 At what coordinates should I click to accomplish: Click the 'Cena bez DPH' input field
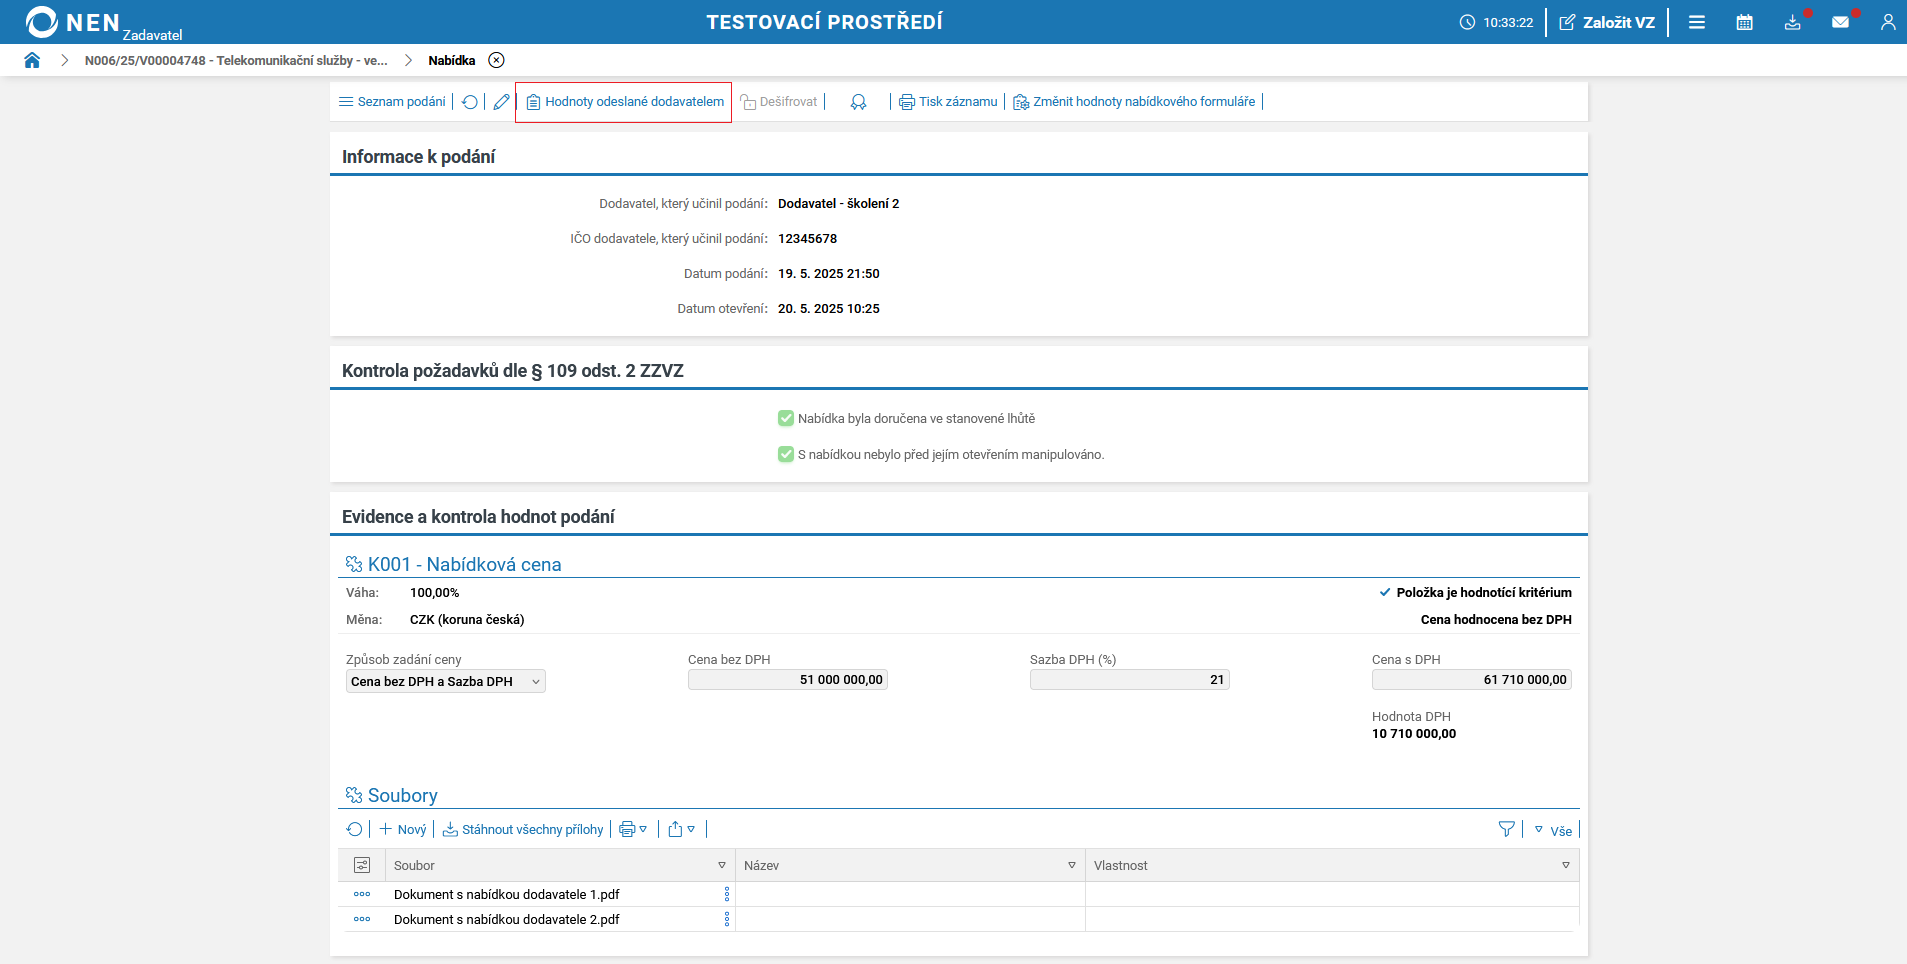[787, 680]
